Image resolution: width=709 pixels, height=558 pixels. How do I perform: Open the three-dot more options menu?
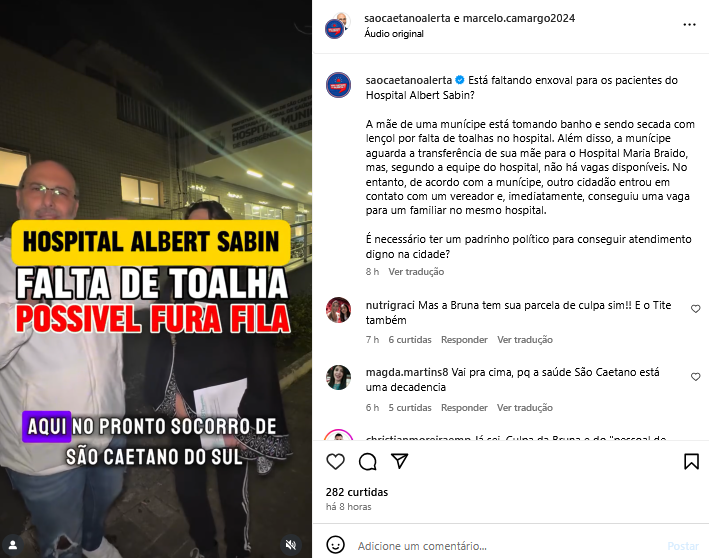[x=689, y=24]
